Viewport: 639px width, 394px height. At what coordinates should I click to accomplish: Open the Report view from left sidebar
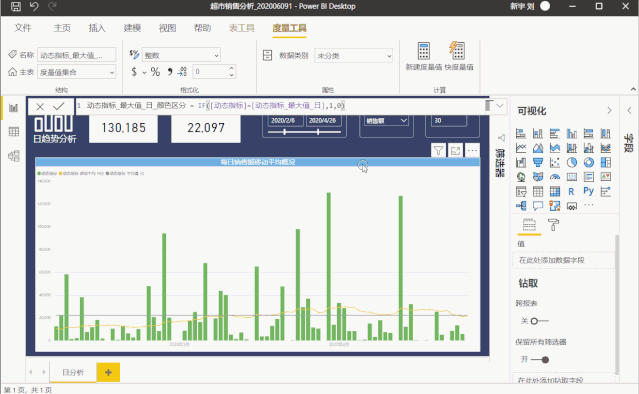point(13,108)
